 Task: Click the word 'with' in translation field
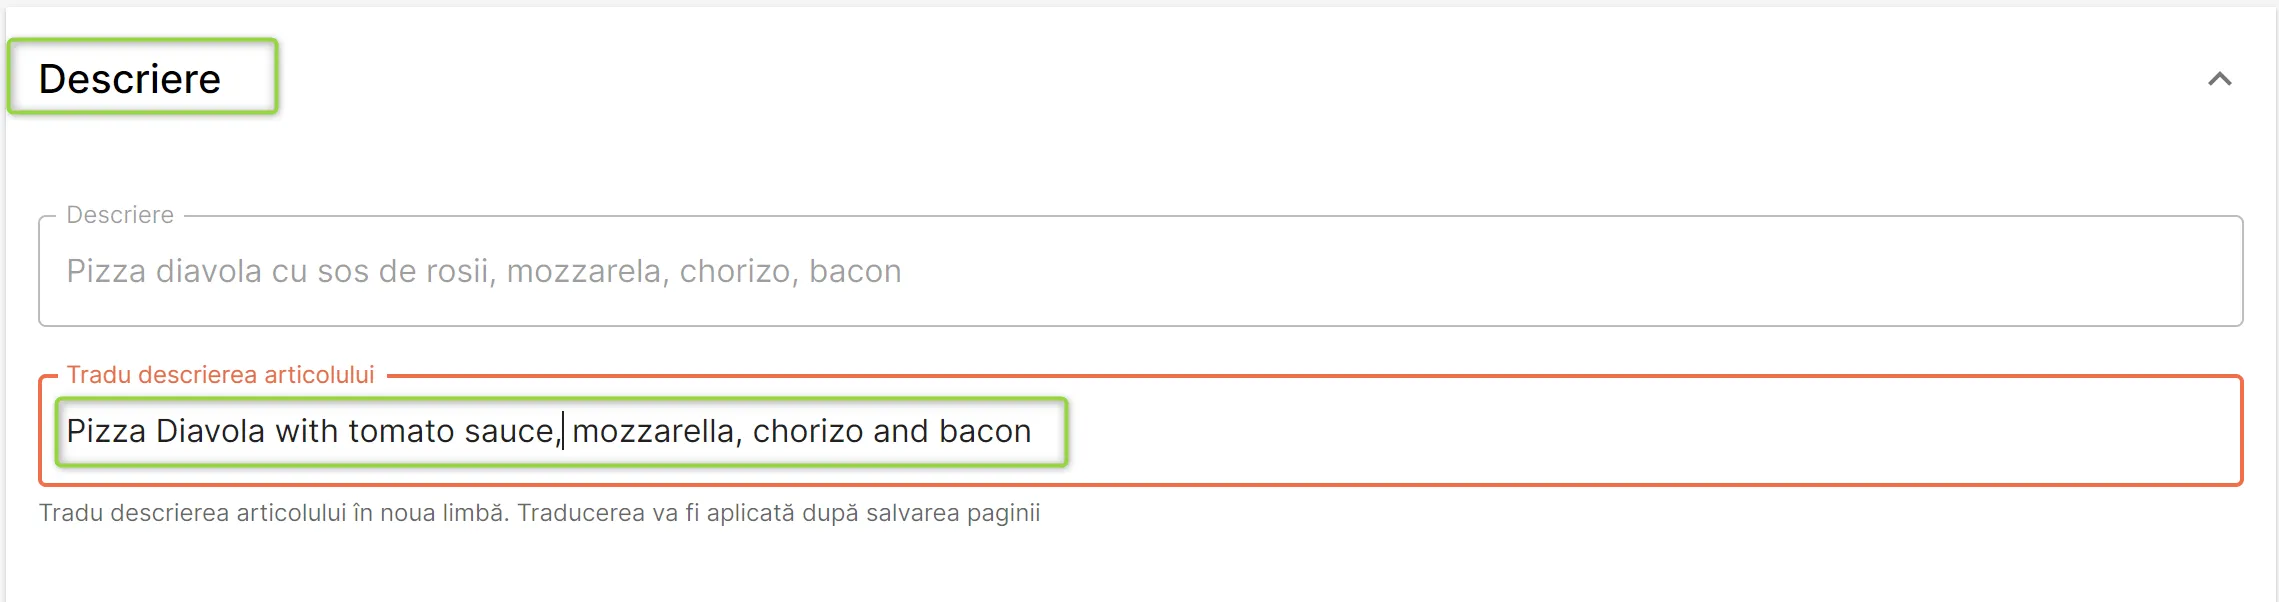pyautogui.click(x=307, y=431)
